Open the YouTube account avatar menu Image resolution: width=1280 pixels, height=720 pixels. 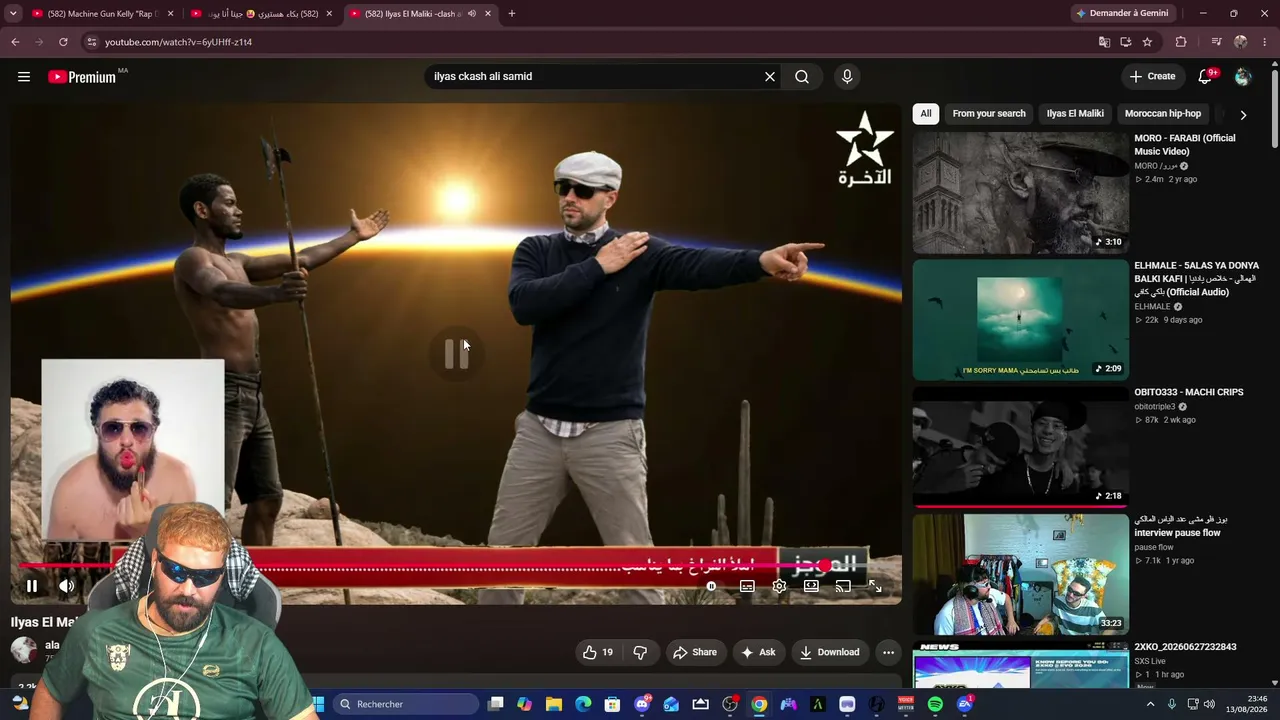tap(1243, 77)
